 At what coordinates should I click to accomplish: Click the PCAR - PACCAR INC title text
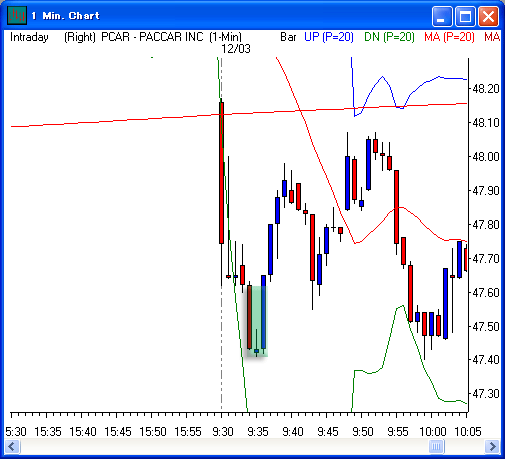coord(152,37)
